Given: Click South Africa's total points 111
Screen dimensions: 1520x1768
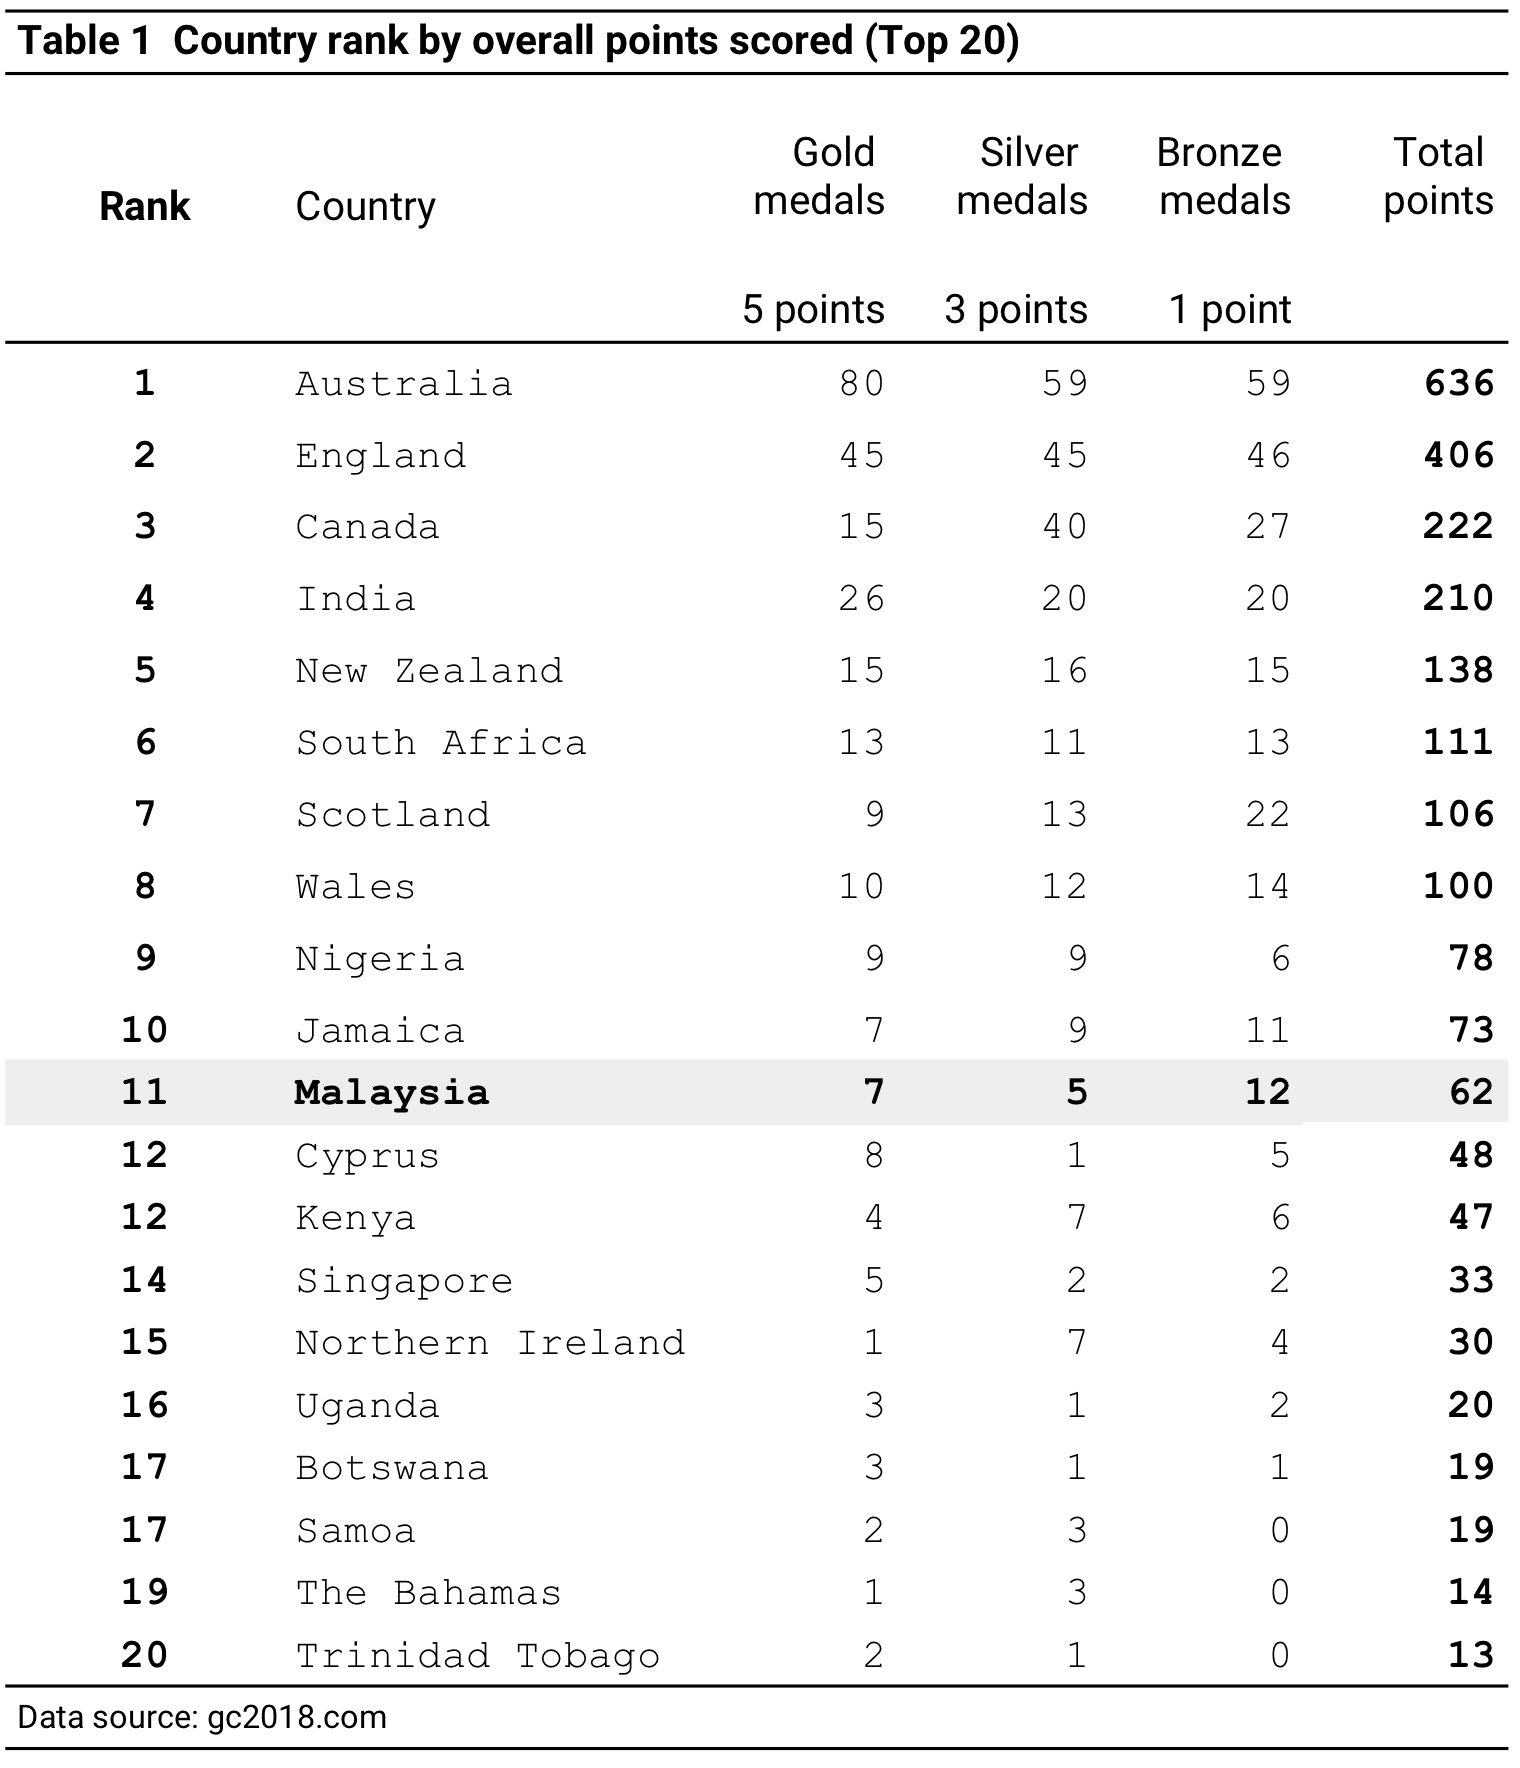Looking at the screenshot, I should pos(1459,743).
